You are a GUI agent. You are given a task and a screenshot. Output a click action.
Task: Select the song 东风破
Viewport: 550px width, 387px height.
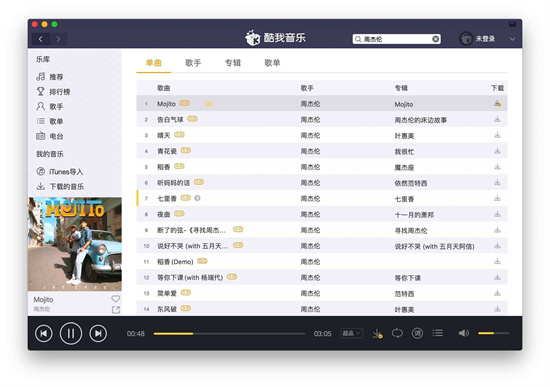coord(322,309)
